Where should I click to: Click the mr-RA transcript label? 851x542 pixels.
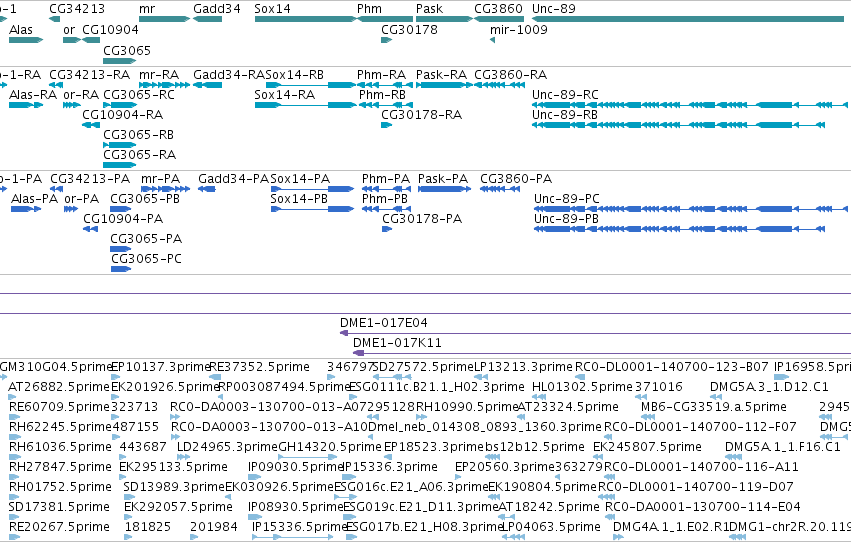tap(158, 74)
